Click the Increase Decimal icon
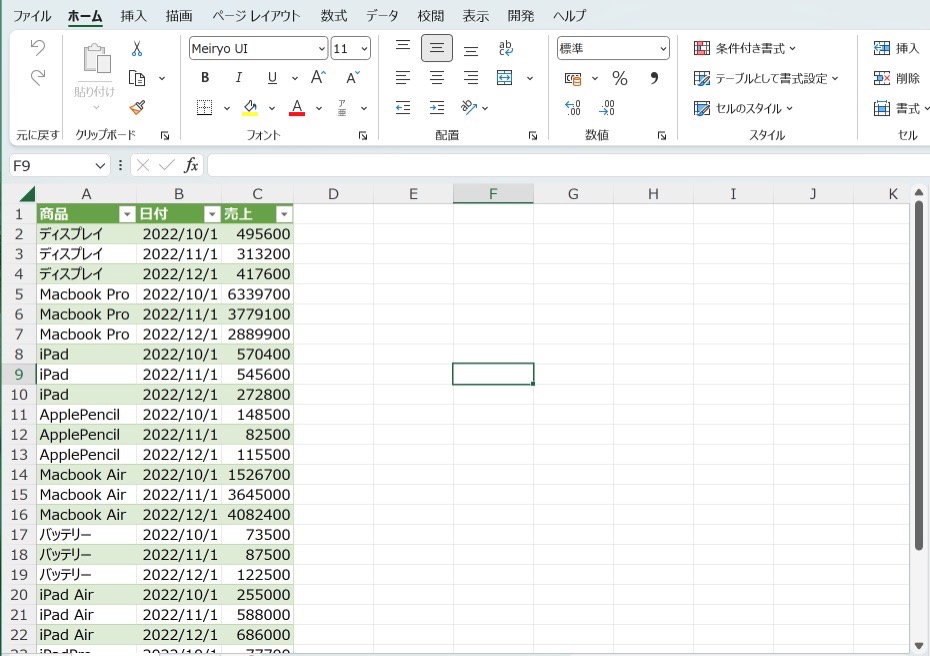The image size is (930, 656). [573, 107]
